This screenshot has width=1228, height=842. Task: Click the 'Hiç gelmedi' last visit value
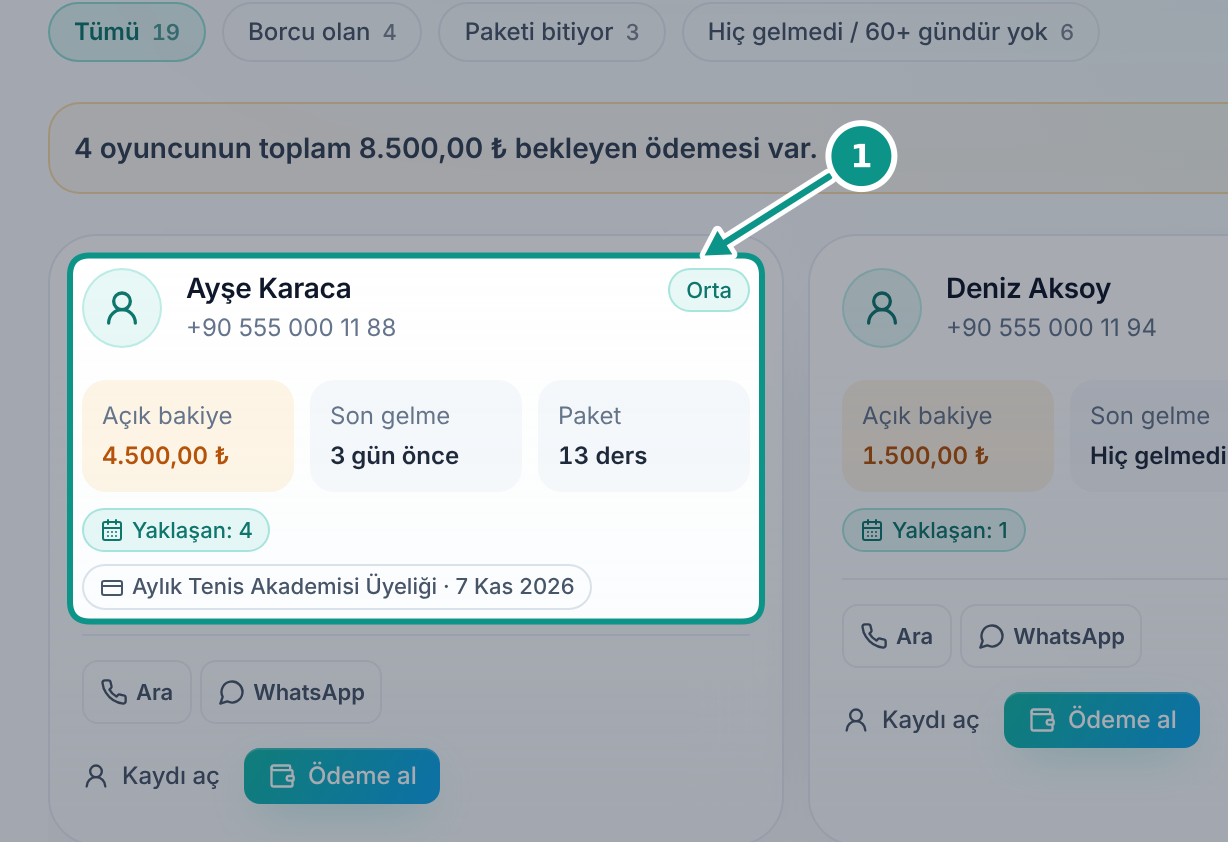(1159, 456)
